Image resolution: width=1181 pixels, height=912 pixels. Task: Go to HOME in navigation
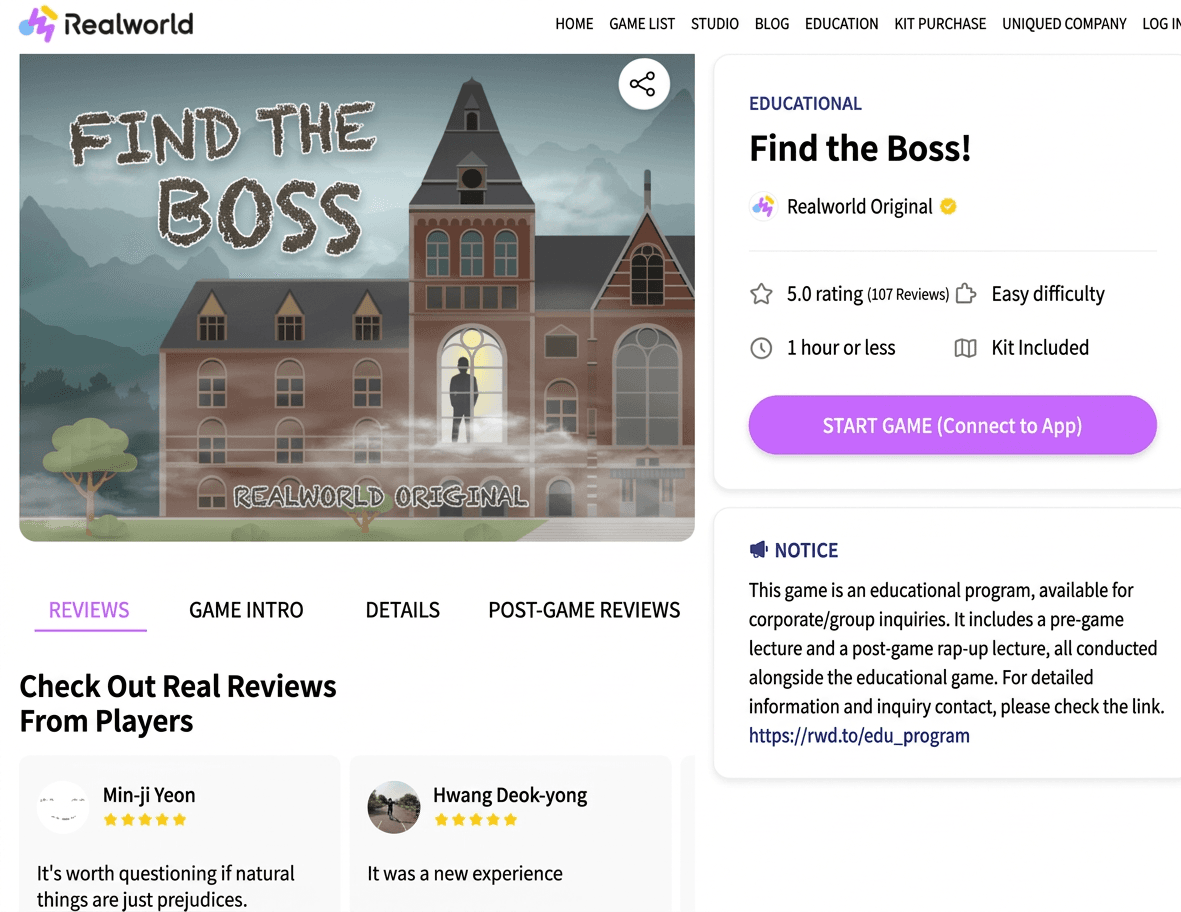click(x=574, y=24)
